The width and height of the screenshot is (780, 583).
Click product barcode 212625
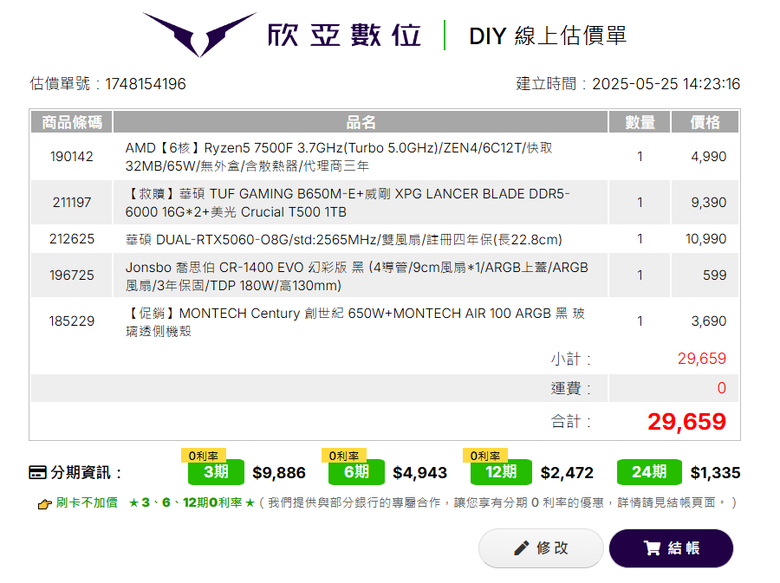coord(72,239)
